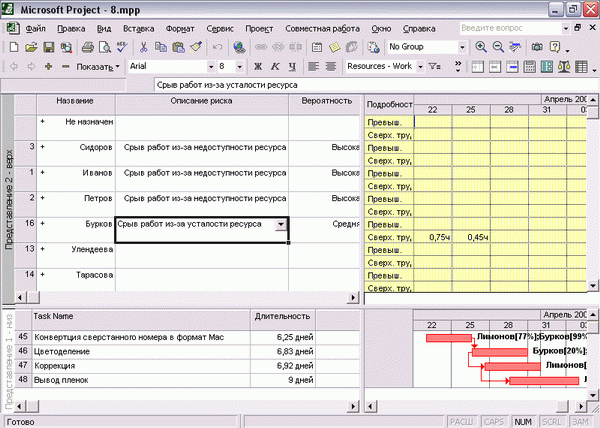The height and width of the screenshot is (428, 600).
Task: Toggle Italic К formatting
Action: [x=275, y=67]
